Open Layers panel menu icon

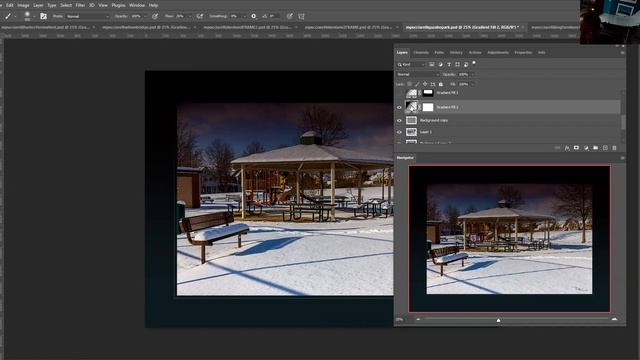click(x=622, y=53)
